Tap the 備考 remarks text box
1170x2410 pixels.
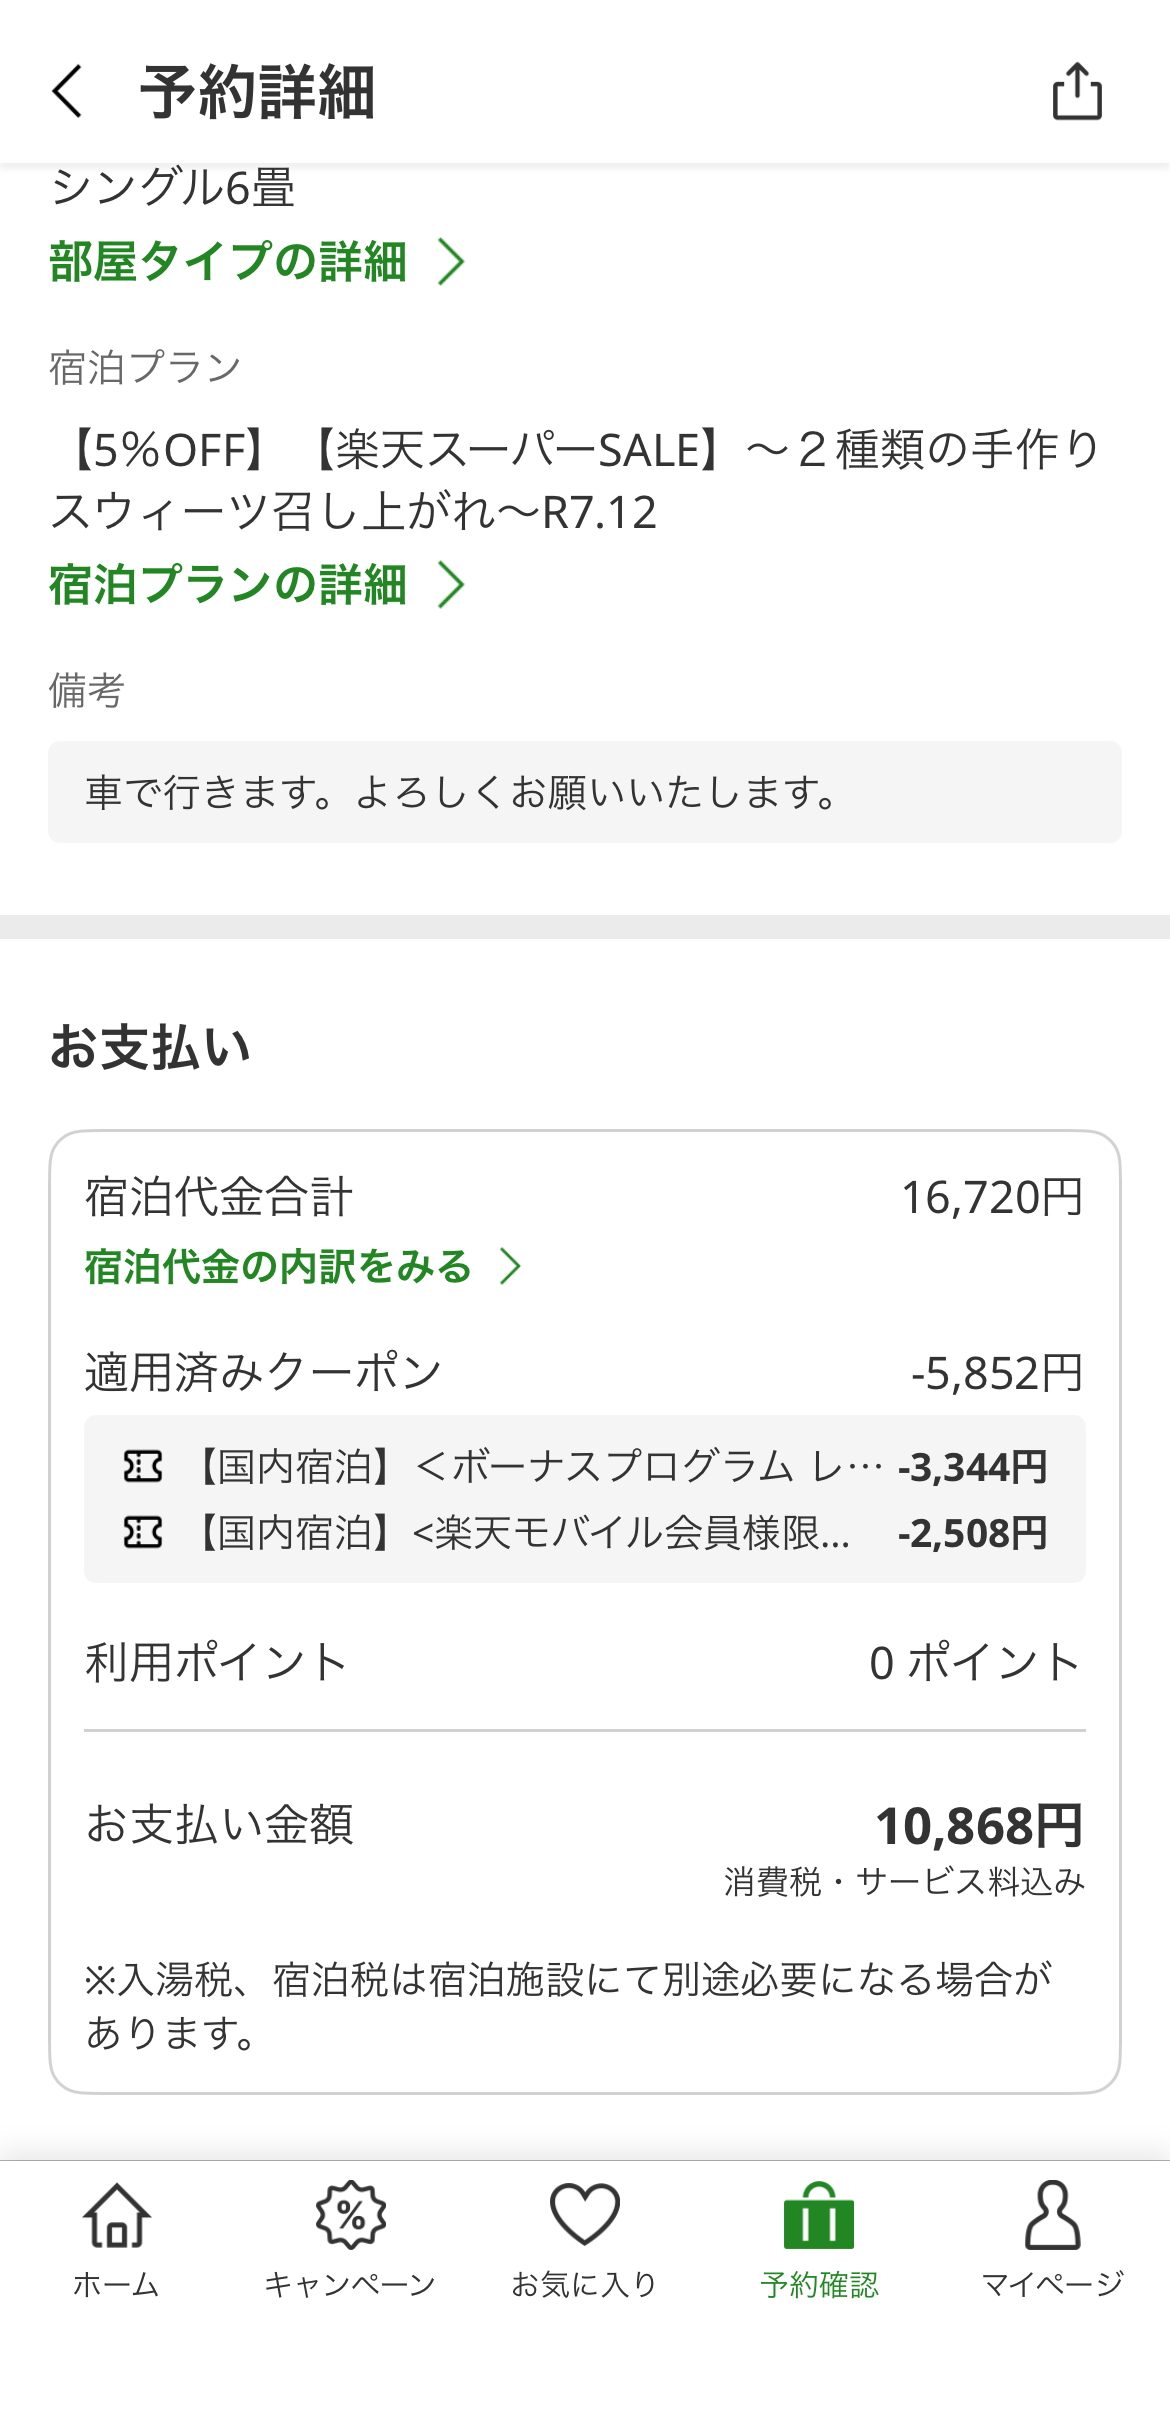[x=585, y=792]
